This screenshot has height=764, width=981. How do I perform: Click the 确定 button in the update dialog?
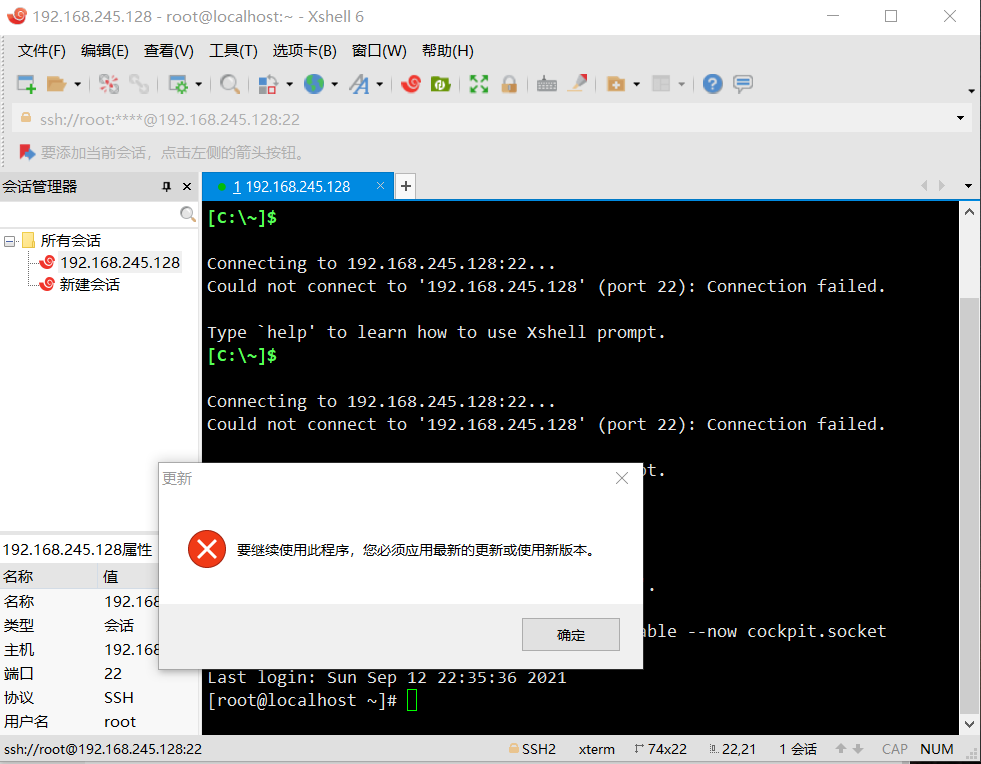(x=571, y=635)
